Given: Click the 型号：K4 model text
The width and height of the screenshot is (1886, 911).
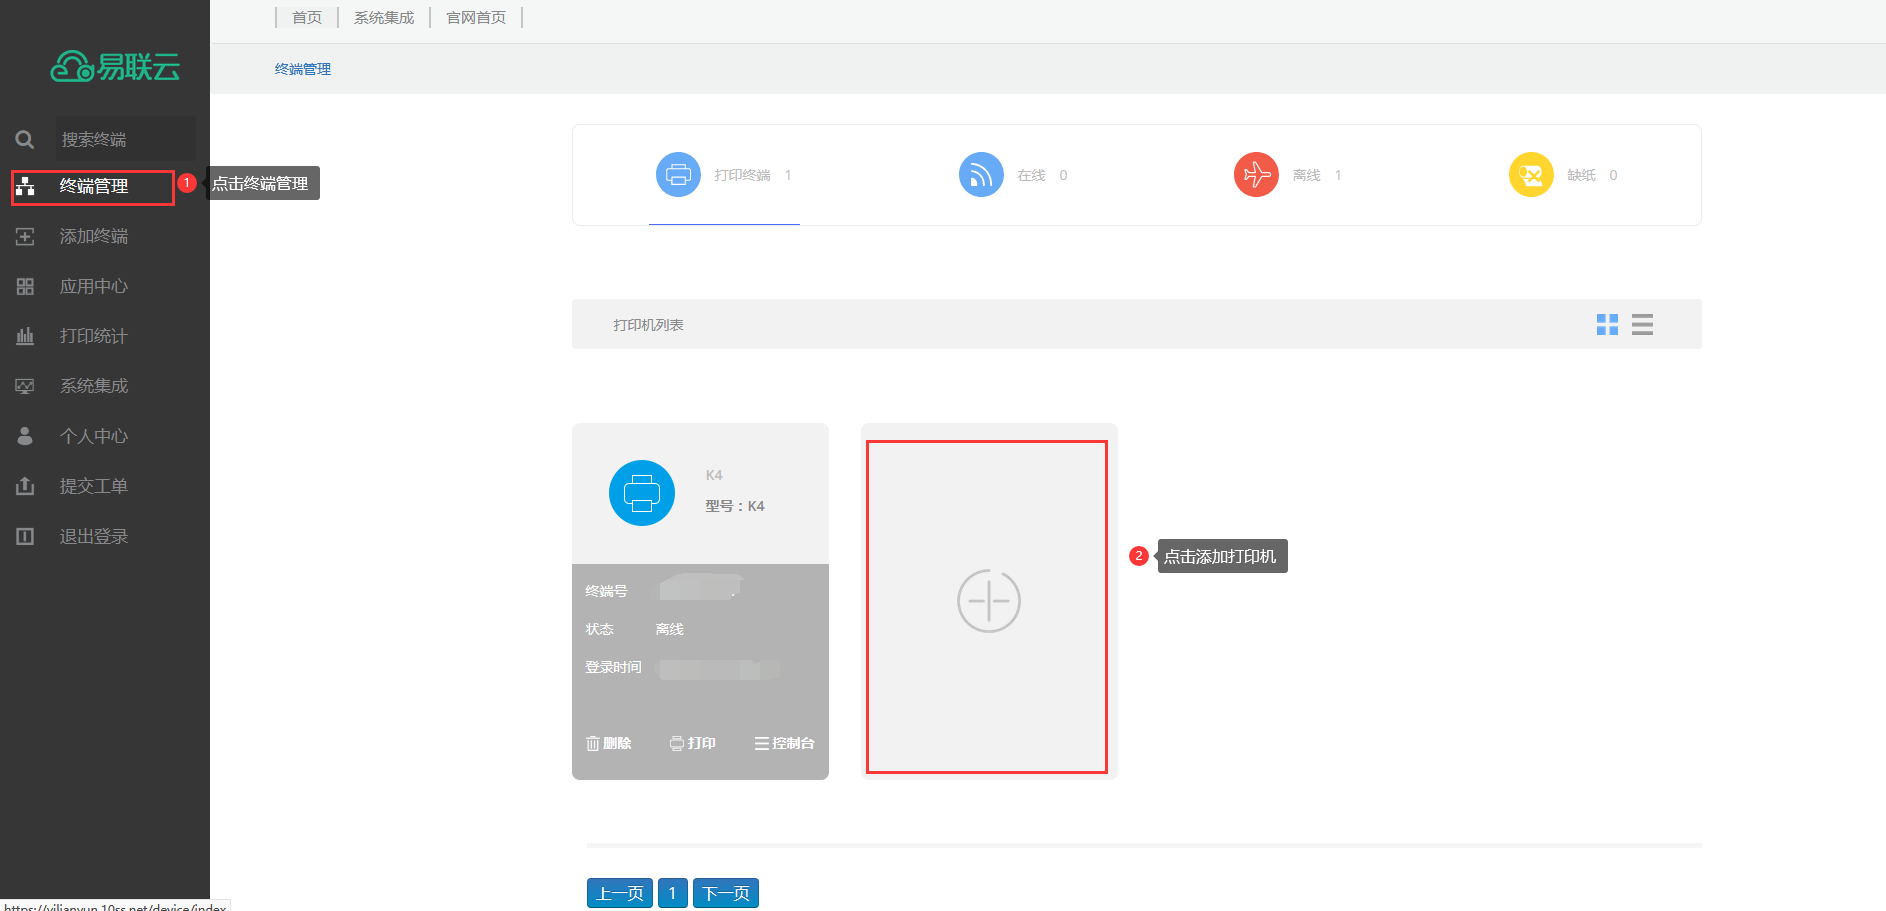Looking at the screenshot, I should point(735,506).
